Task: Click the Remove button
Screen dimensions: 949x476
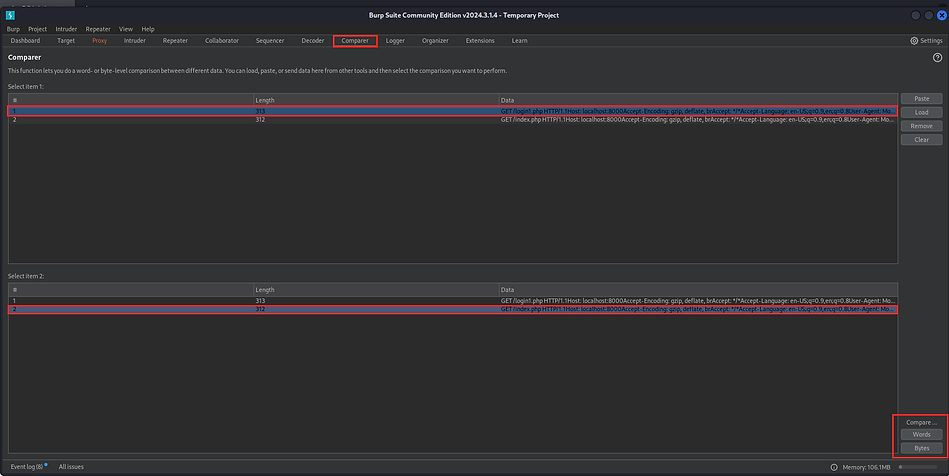Action: point(921,126)
